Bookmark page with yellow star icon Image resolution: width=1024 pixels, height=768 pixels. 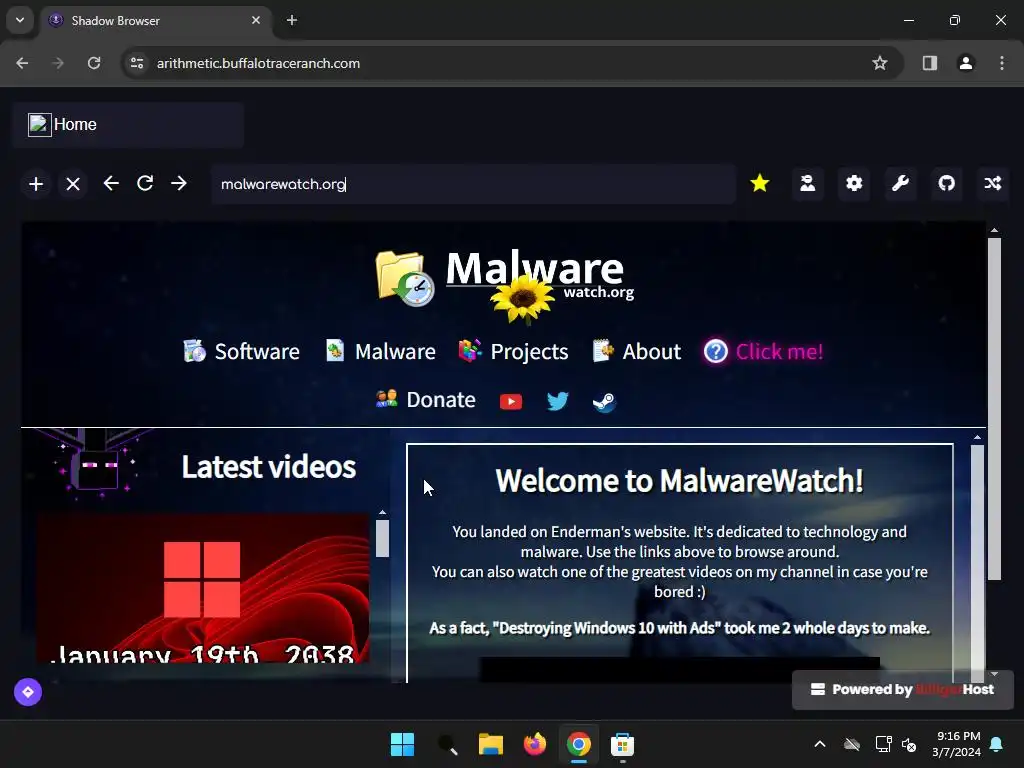[x=760, y=184]
